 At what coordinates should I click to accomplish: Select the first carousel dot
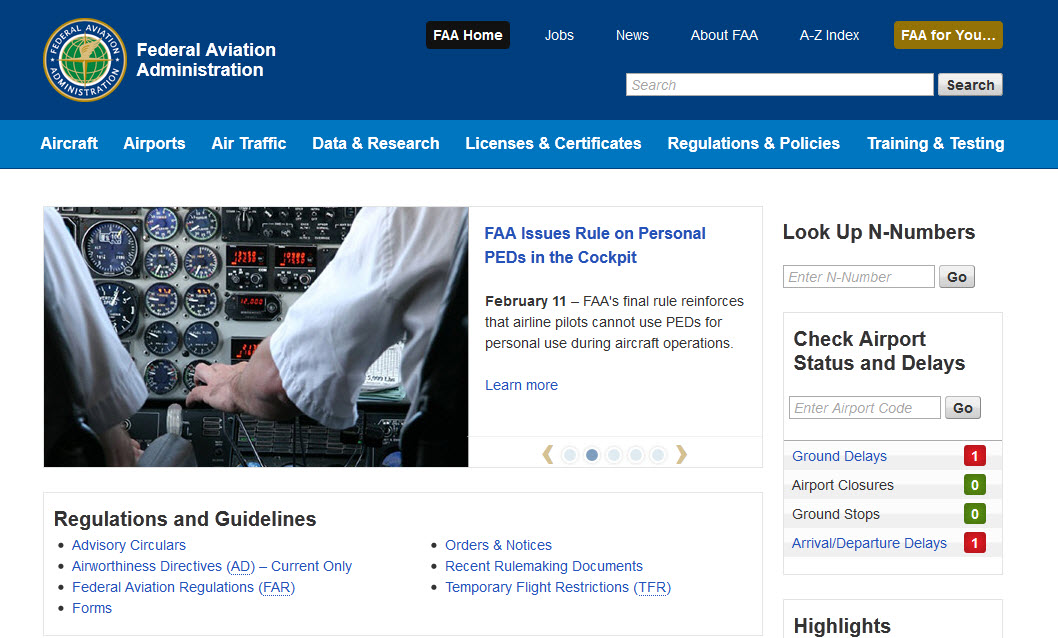(x=570, y=455)
